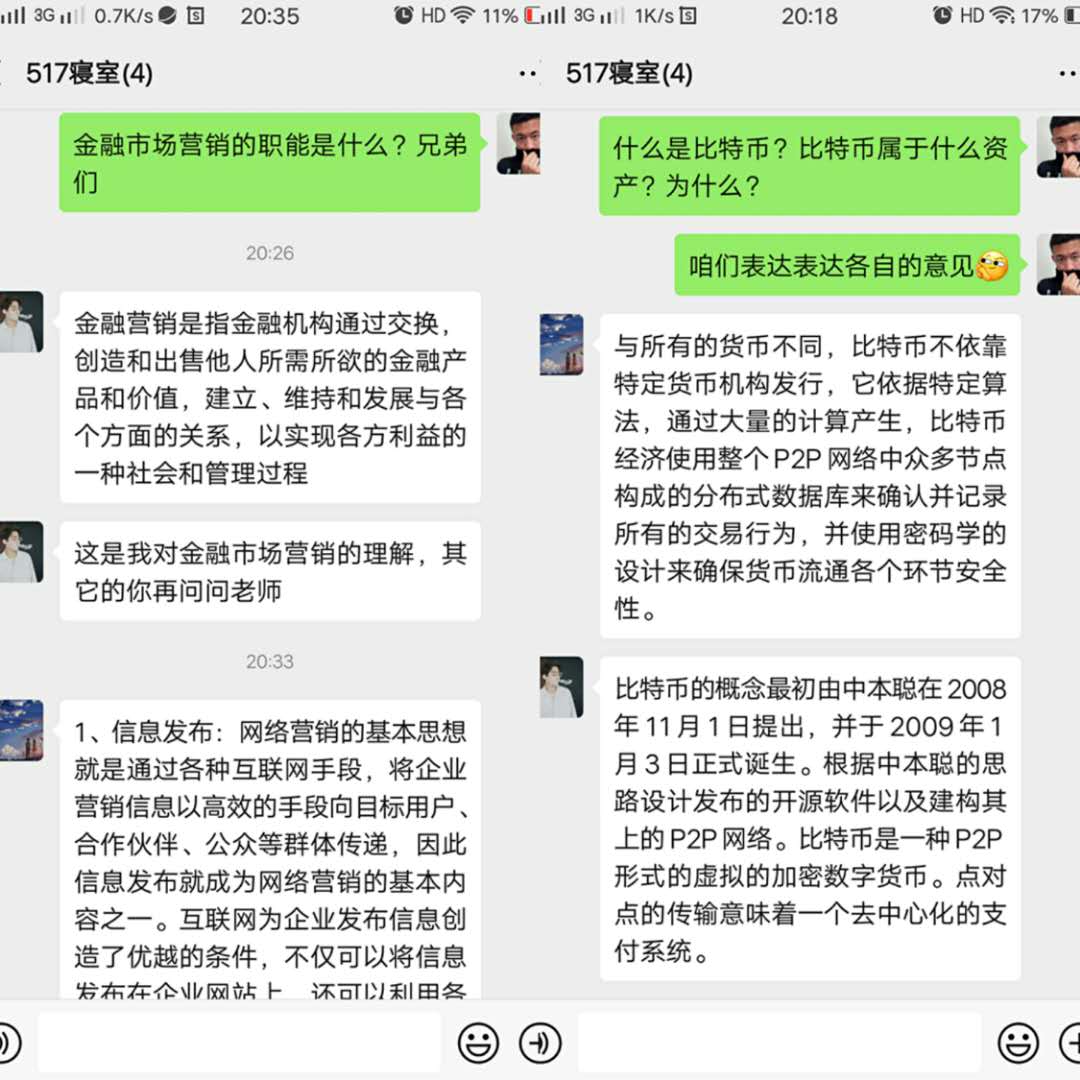Tap the sky-photo avatar beside 与所有的货币不同 message
Image resolution: width=1080 pixels, height=1080 pixels.
(x=561, y=344)
